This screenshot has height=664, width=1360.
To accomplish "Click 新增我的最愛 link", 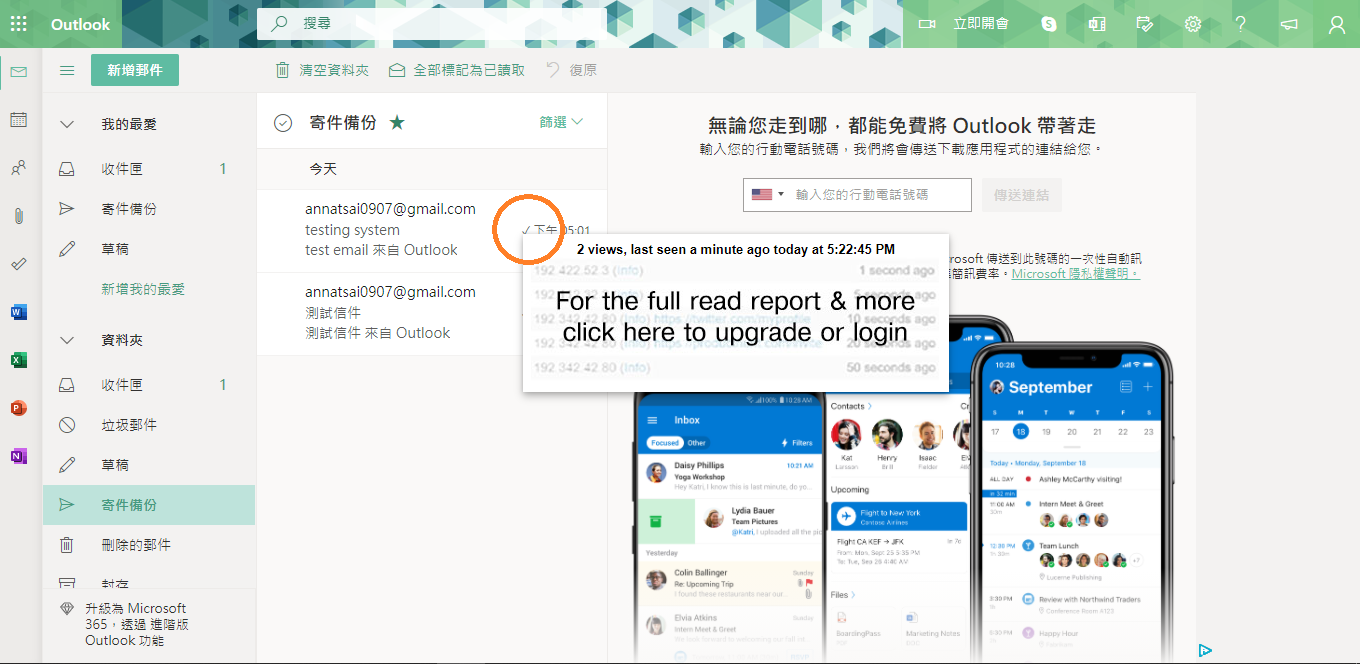I will pos(143,289).
